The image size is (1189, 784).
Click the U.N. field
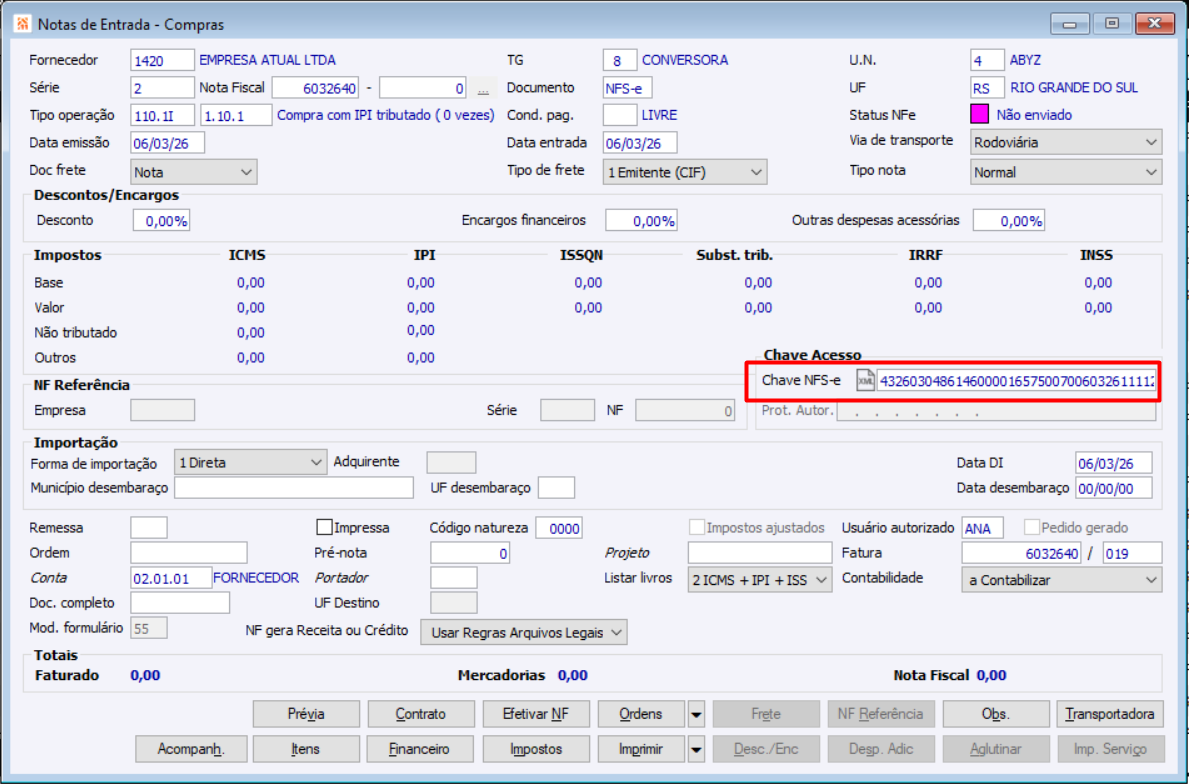click(x=987, y=61)
